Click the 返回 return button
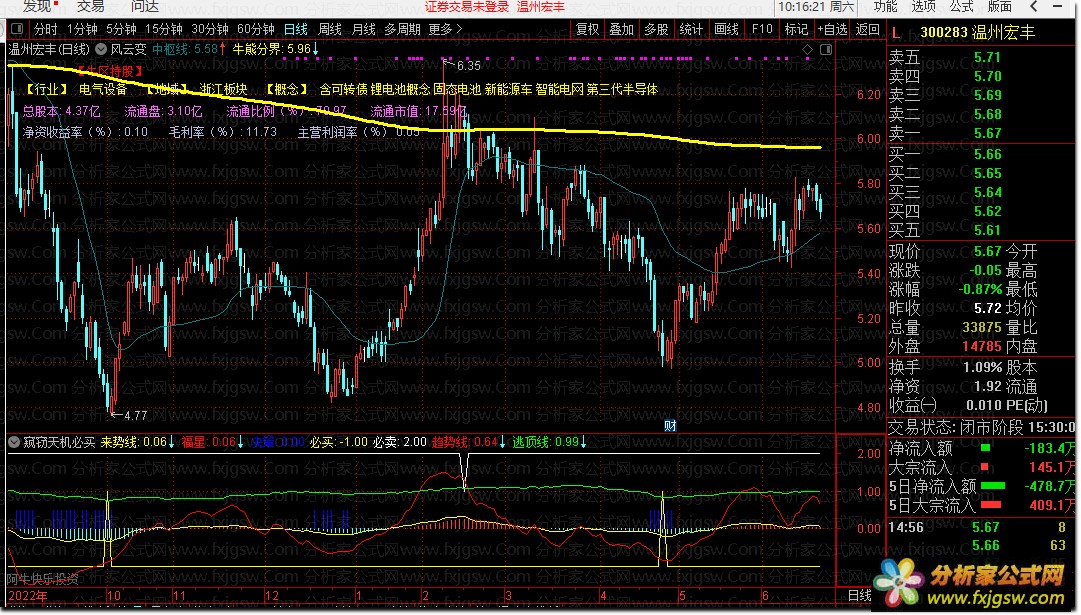This screenshot has width=1081, height=615. pos(867,29)
